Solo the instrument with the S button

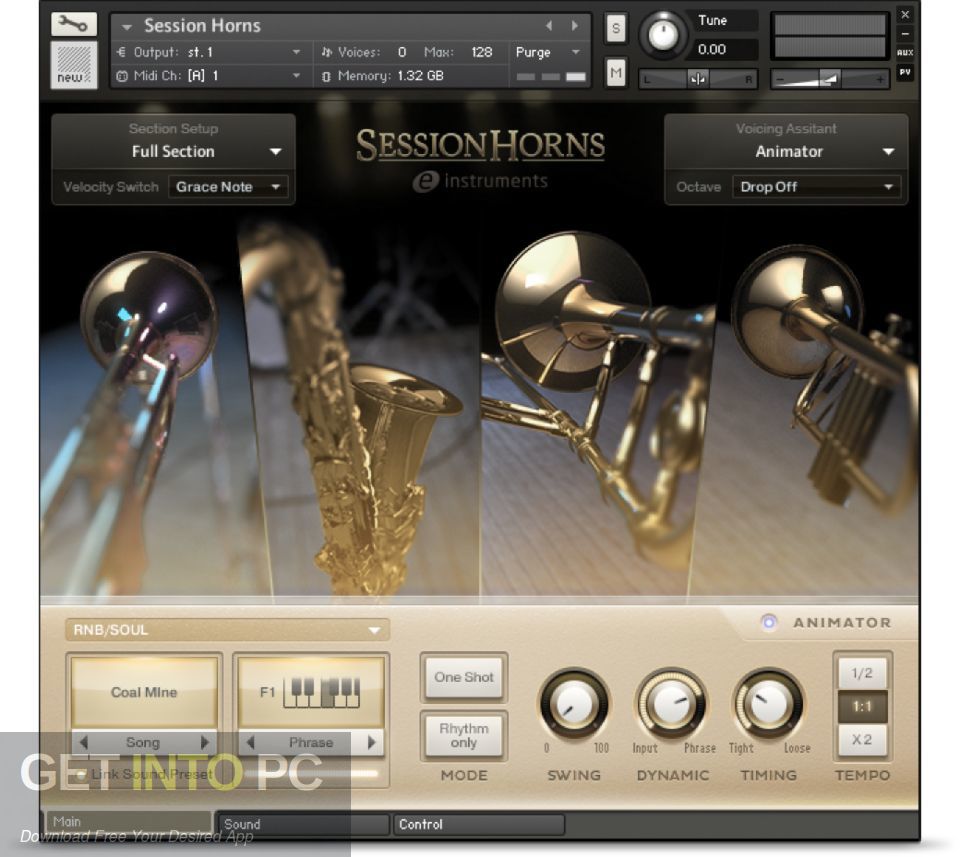tap(616, 28)
